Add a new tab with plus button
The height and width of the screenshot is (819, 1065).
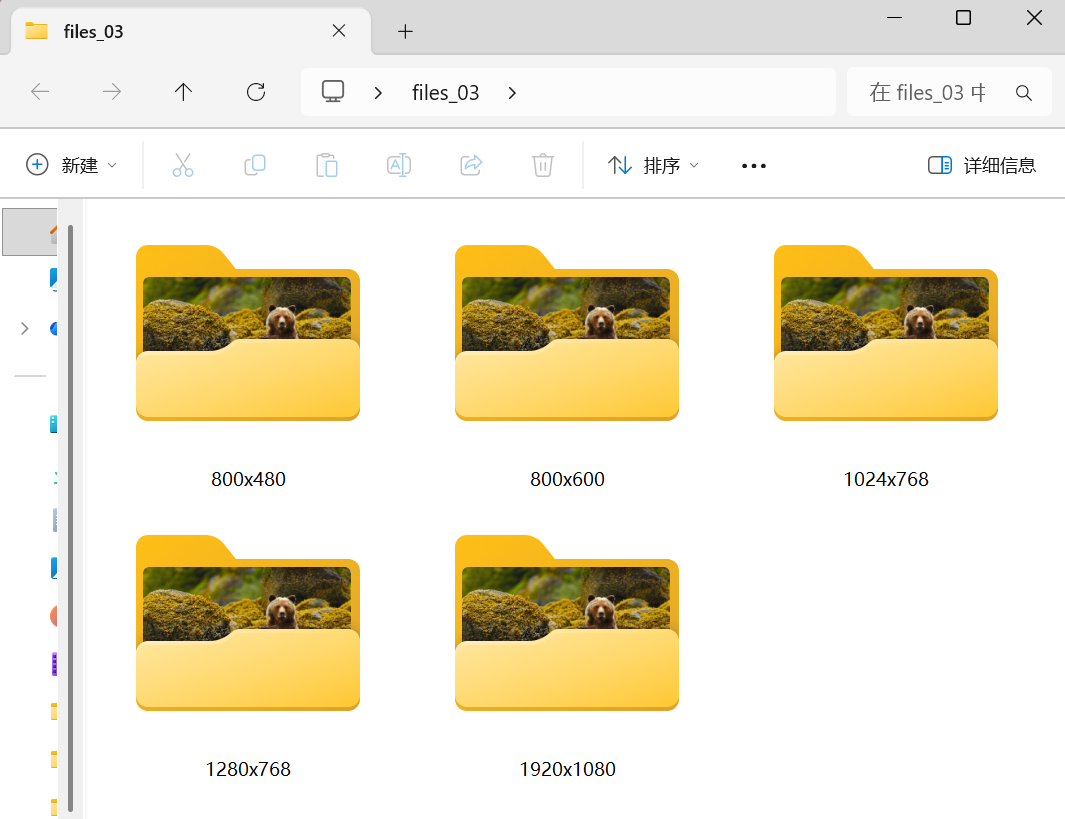[x=405, y=31]
